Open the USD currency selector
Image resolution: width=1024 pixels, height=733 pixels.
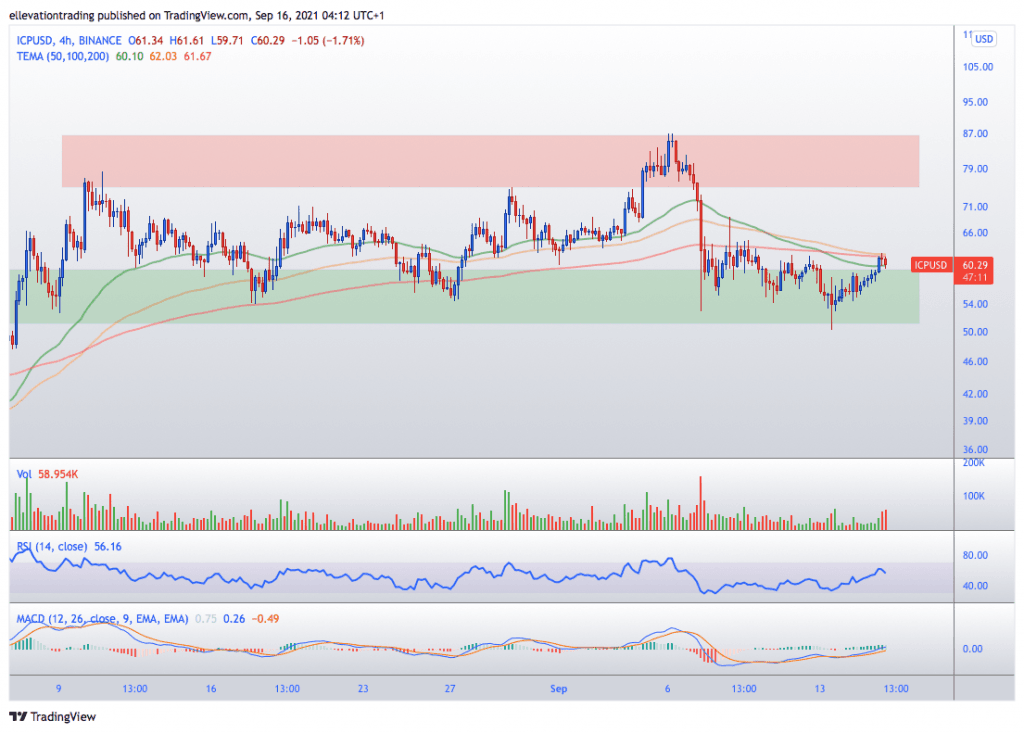click(x=984, y=39)
